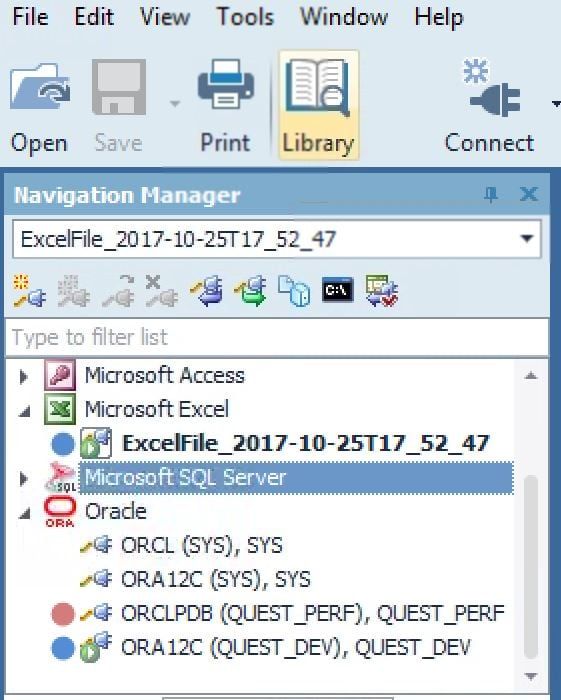Click the SQL Server logo icon
The height and width of the screenshot is (700, 561).
click(61, 478)
